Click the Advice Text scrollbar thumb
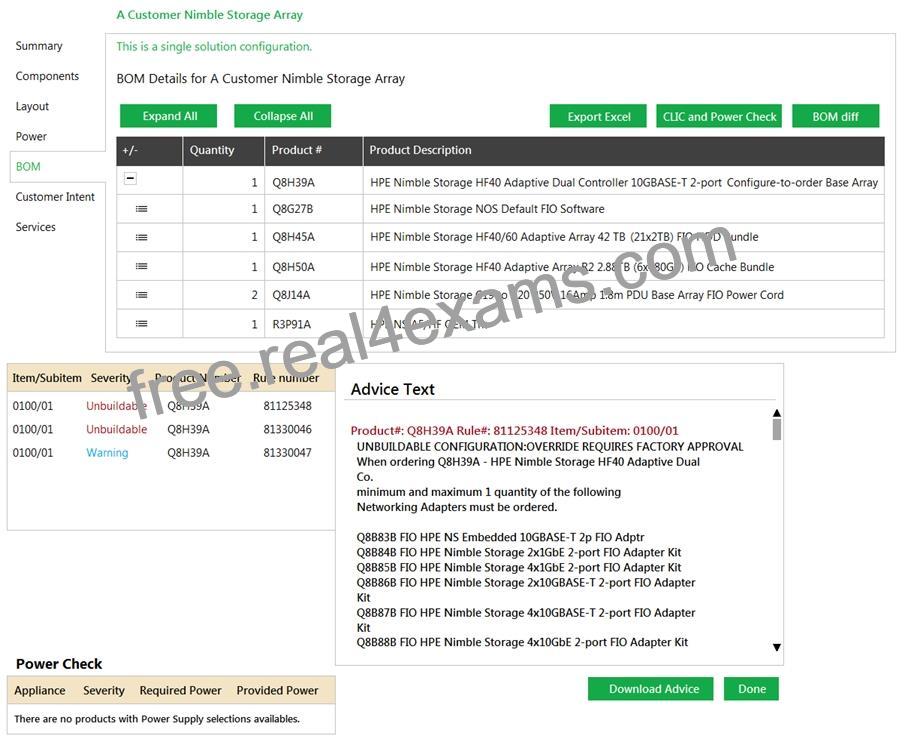This screenshot has height=742, width=905. [x=777, y=429]
